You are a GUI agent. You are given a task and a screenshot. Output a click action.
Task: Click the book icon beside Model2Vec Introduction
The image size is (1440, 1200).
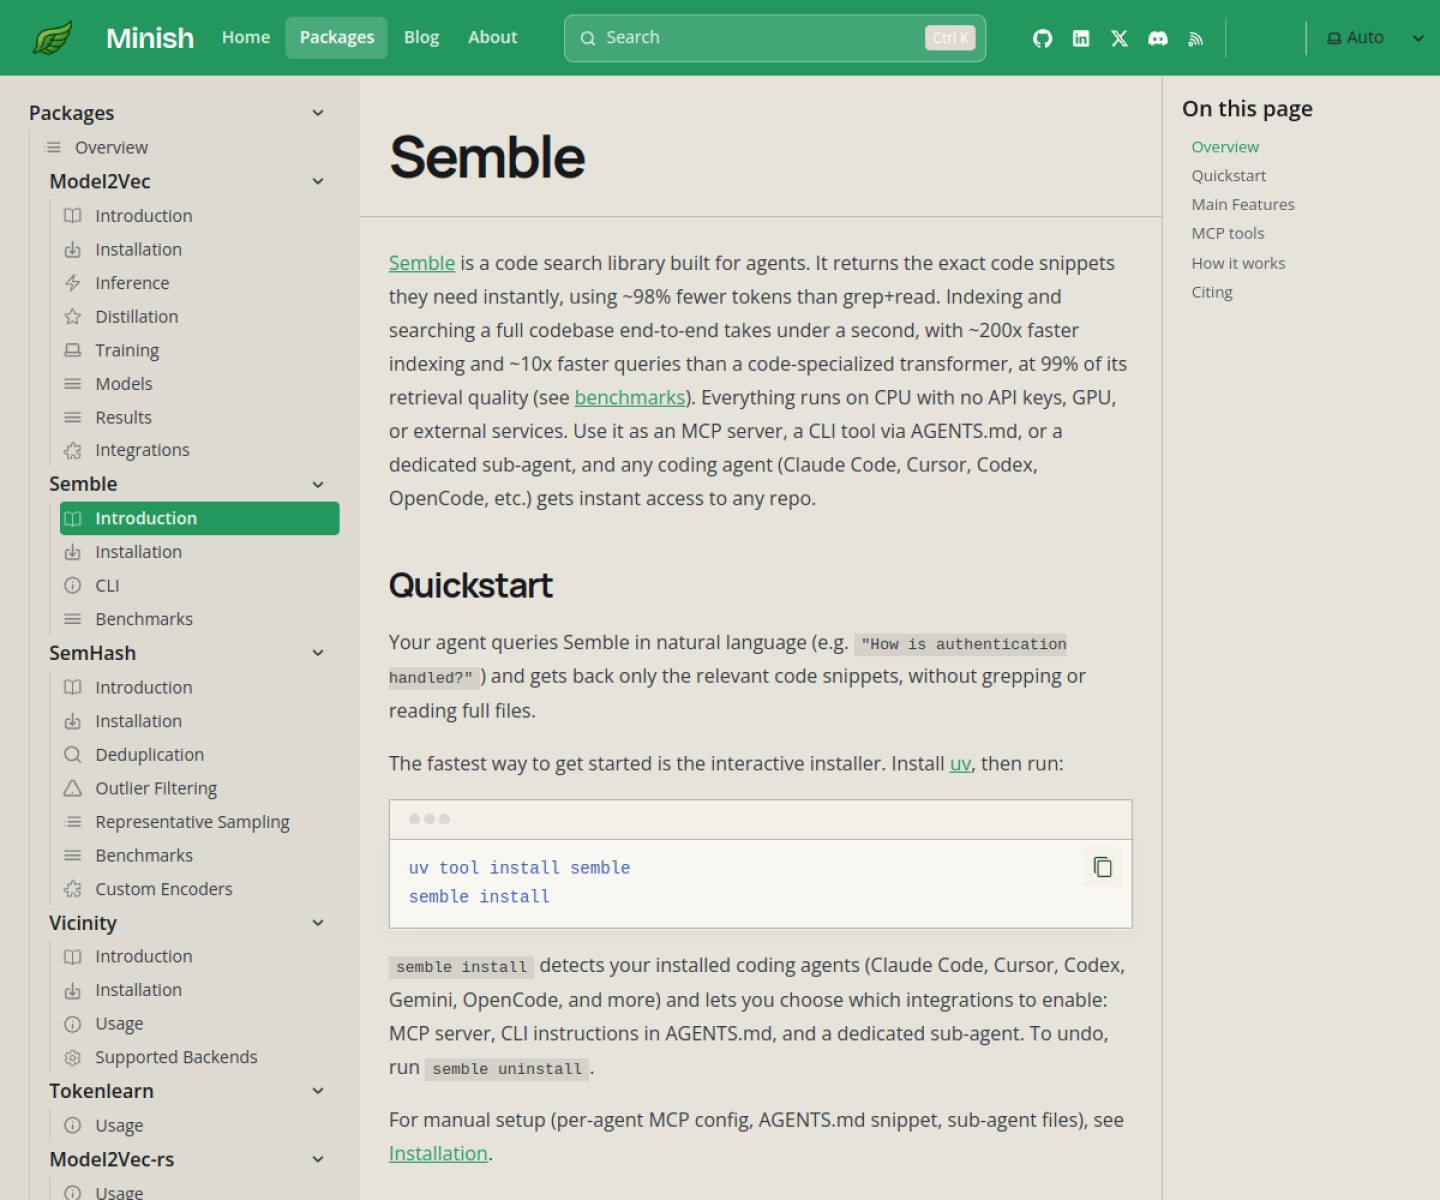(73, 216)
